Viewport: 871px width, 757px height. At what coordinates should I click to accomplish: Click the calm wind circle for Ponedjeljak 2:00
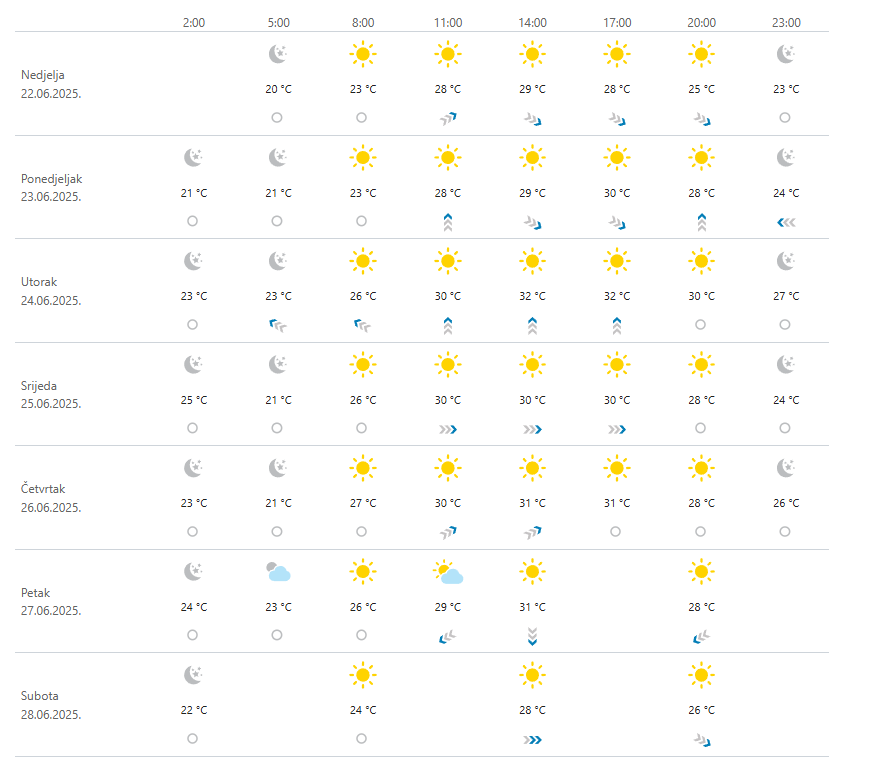click(192, 221)
